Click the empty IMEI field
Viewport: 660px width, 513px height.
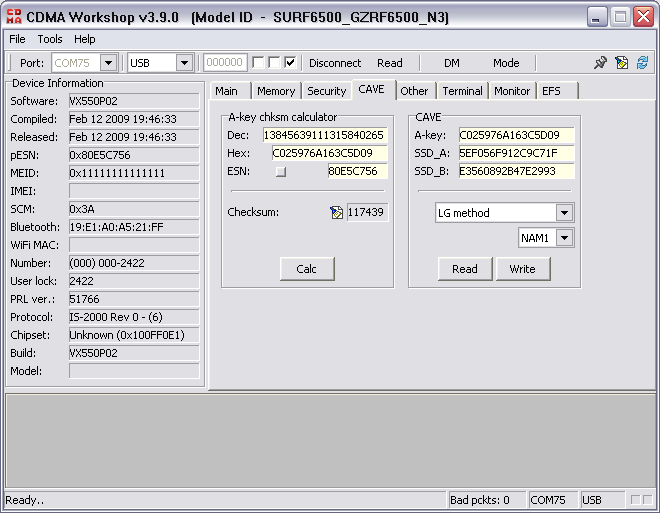pos(134,191)
